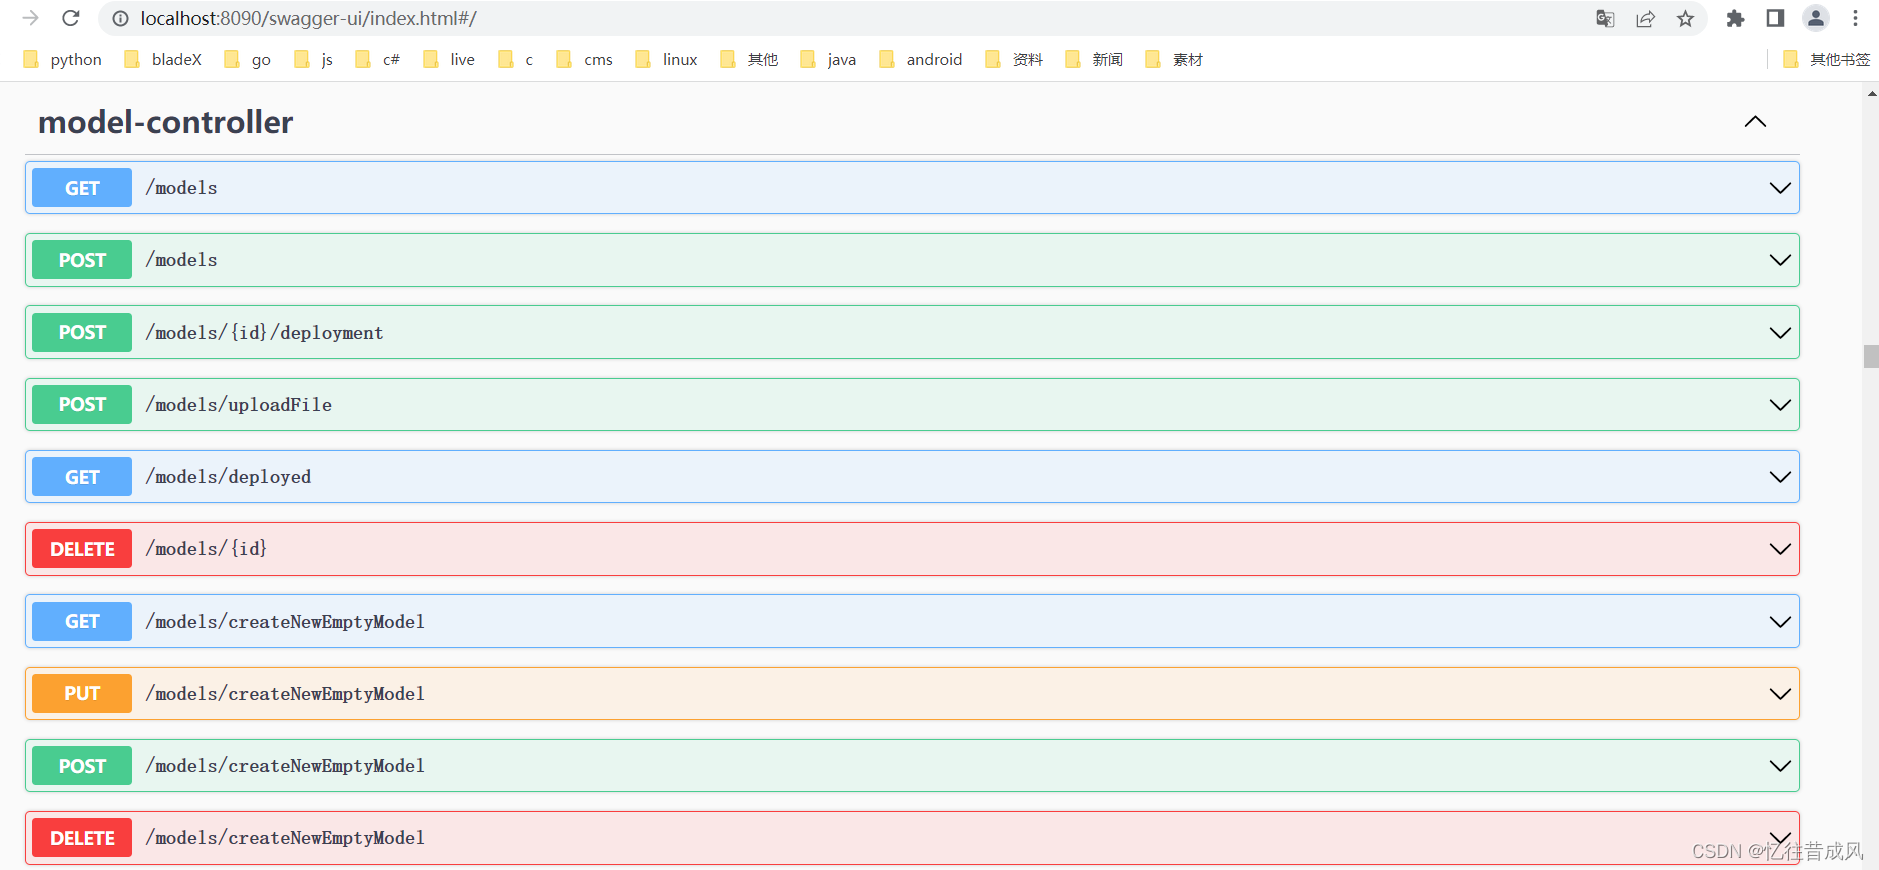The image size is (1879, 870).
Task: Open the user profile avatar
Action: (1816, 18)
